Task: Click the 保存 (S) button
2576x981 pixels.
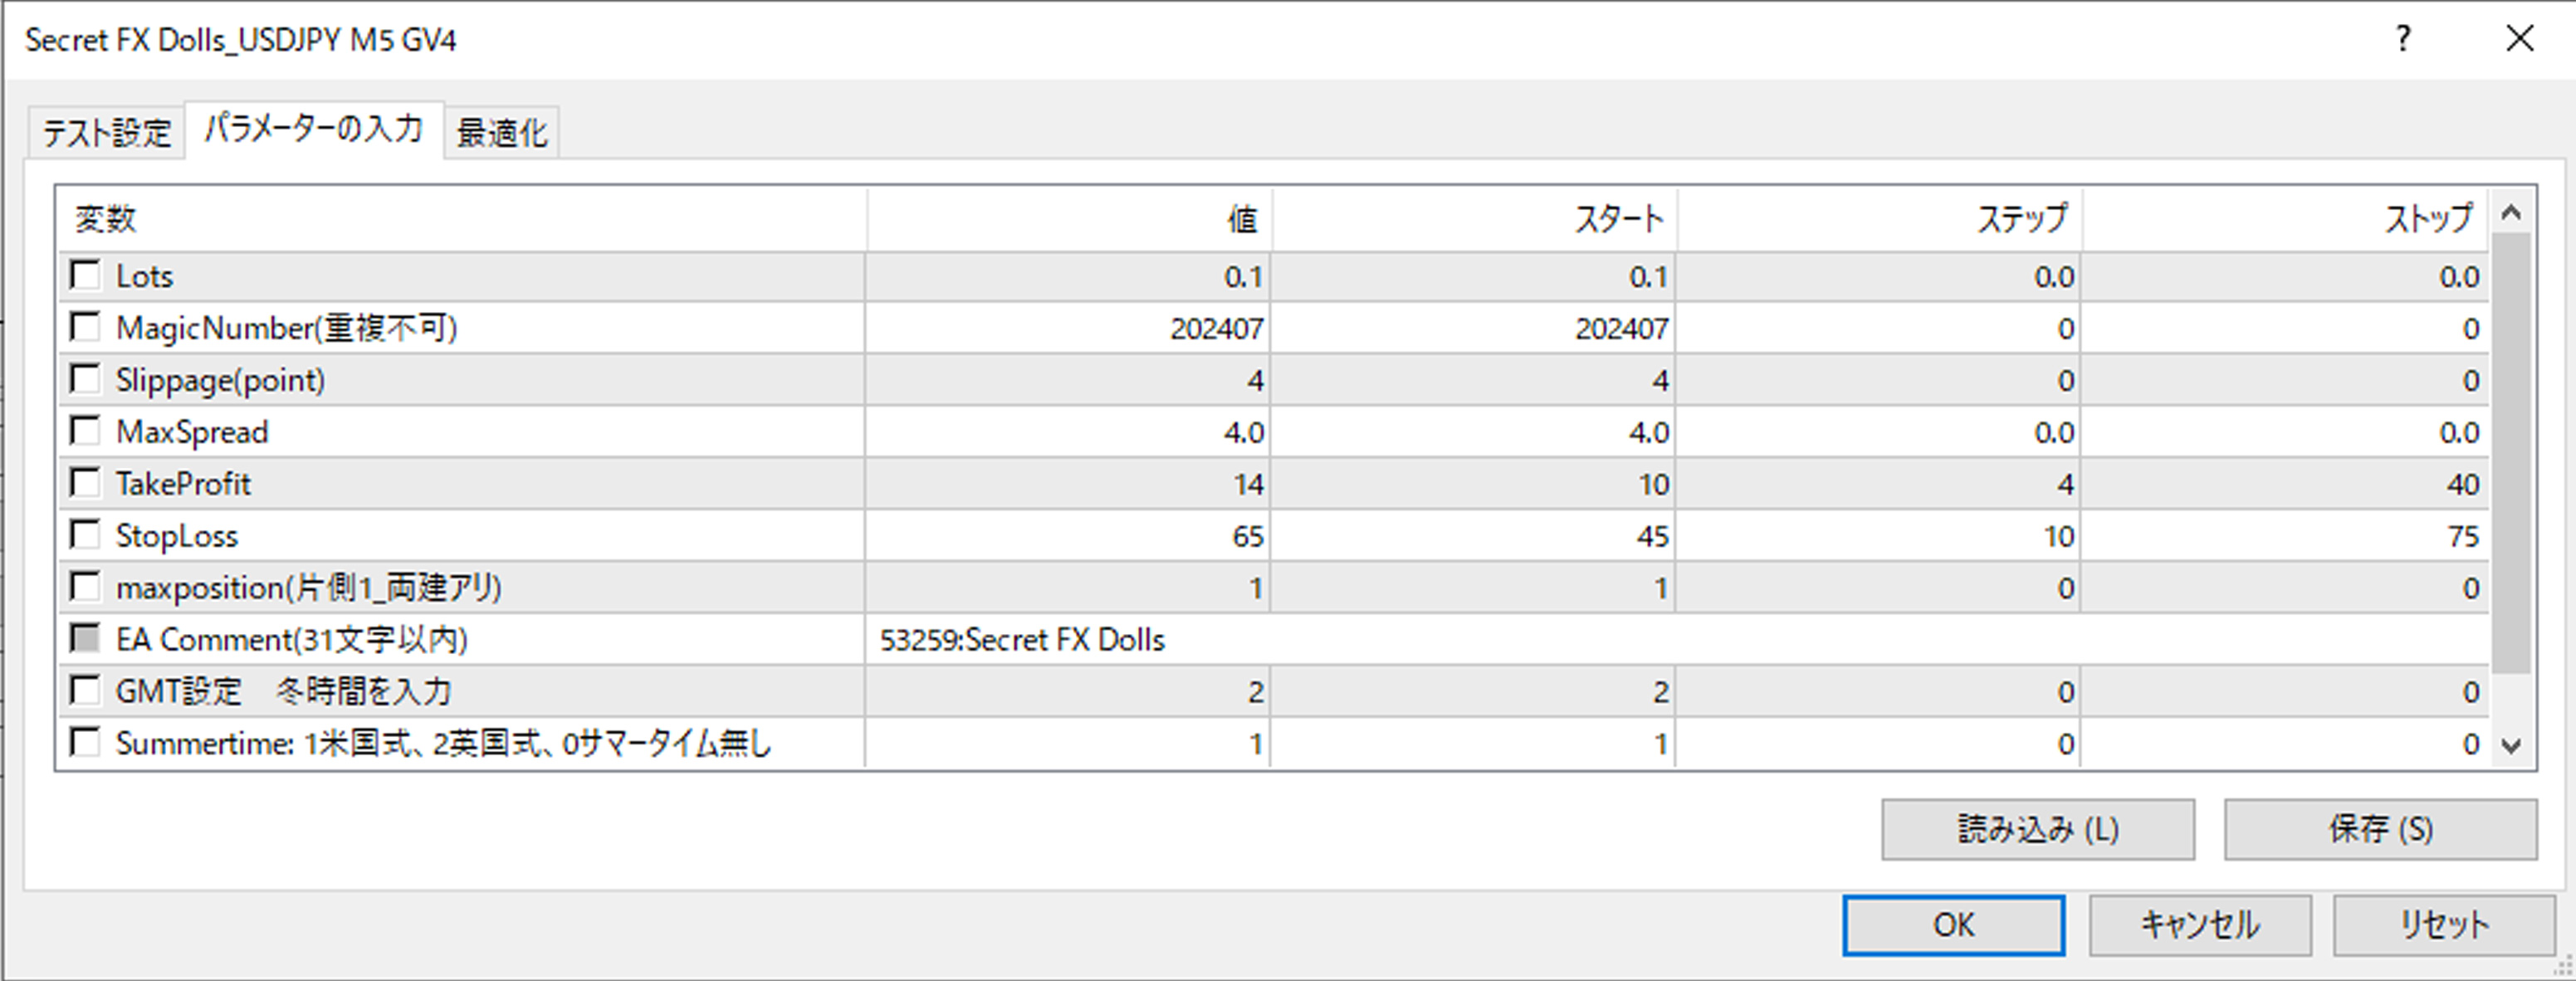Action: (x=2380, y=829)
